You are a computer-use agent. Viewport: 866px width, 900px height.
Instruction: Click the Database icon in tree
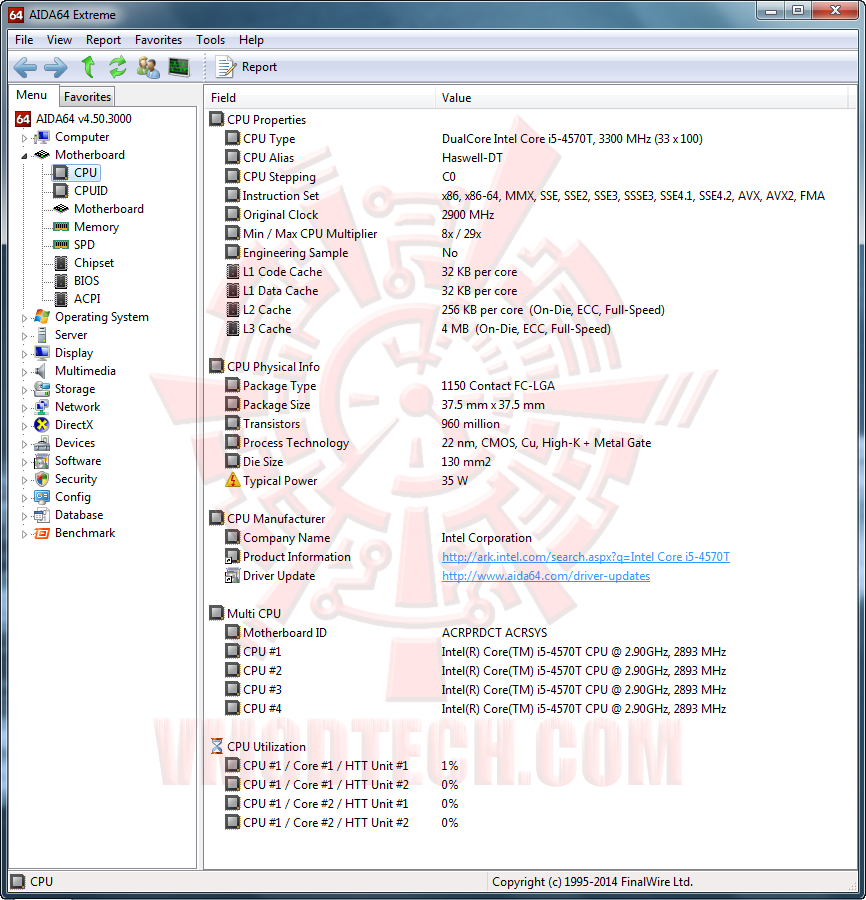pos(42,515)
